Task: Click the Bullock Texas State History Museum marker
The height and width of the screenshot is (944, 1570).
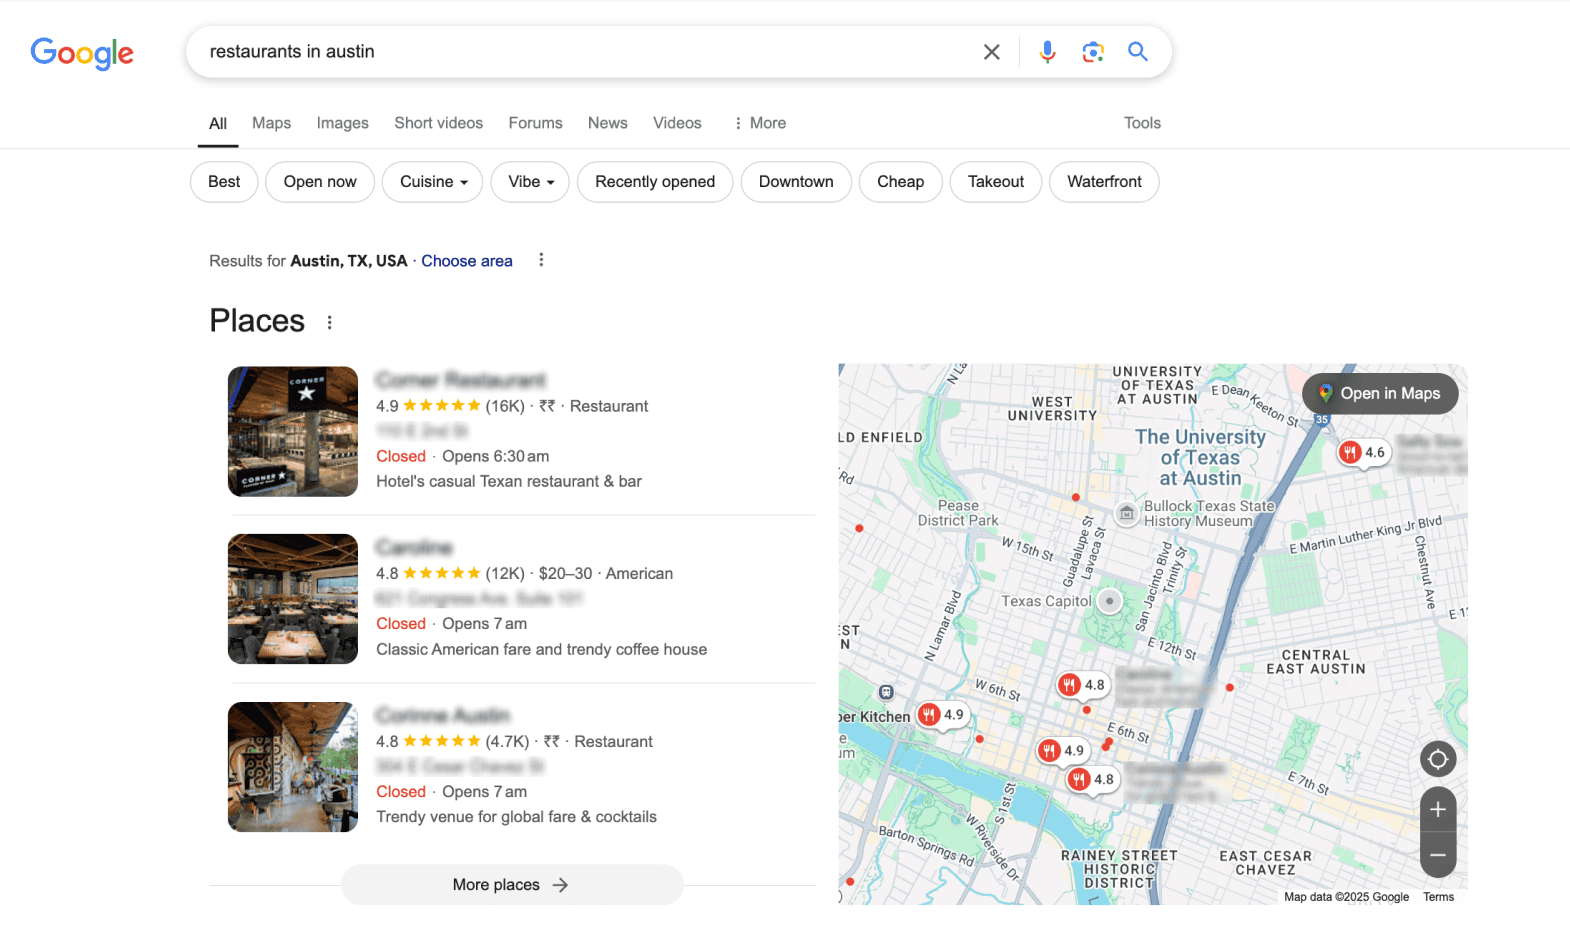Action: point(1127,513)
